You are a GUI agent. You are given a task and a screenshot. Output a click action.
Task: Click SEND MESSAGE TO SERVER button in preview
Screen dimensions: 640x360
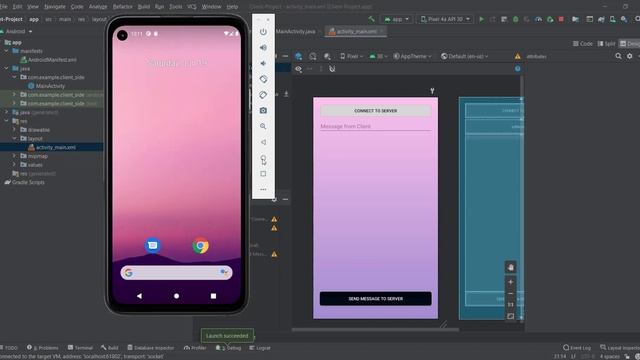click(x=376, y=299)
